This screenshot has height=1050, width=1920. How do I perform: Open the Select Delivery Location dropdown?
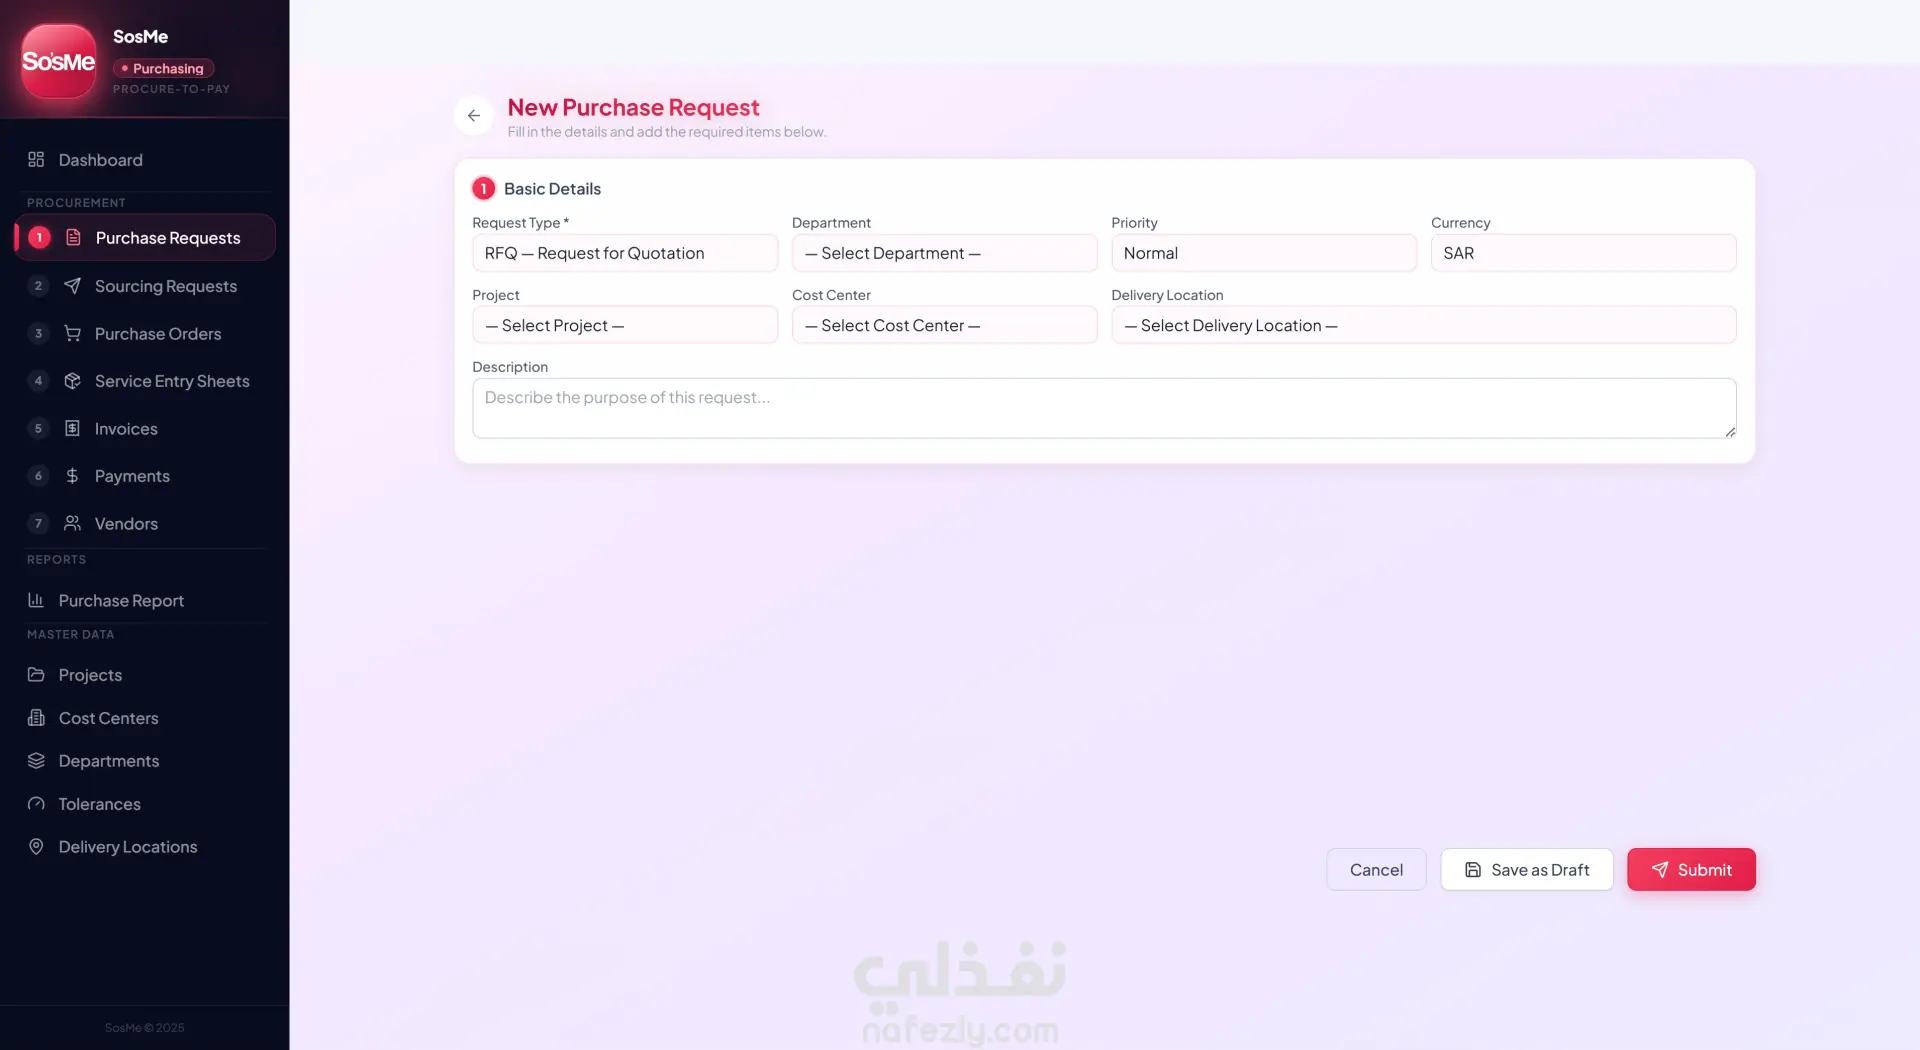click(x=1424, y=325)
